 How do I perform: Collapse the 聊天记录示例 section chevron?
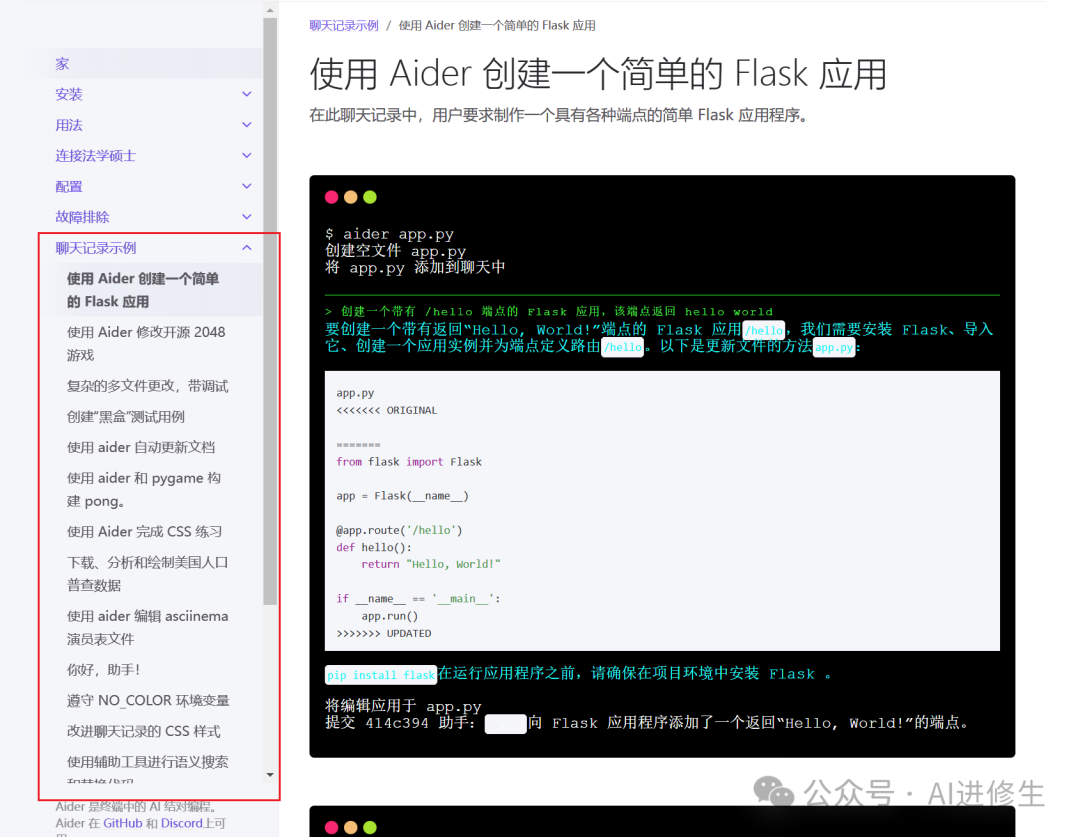coord(247,248)
